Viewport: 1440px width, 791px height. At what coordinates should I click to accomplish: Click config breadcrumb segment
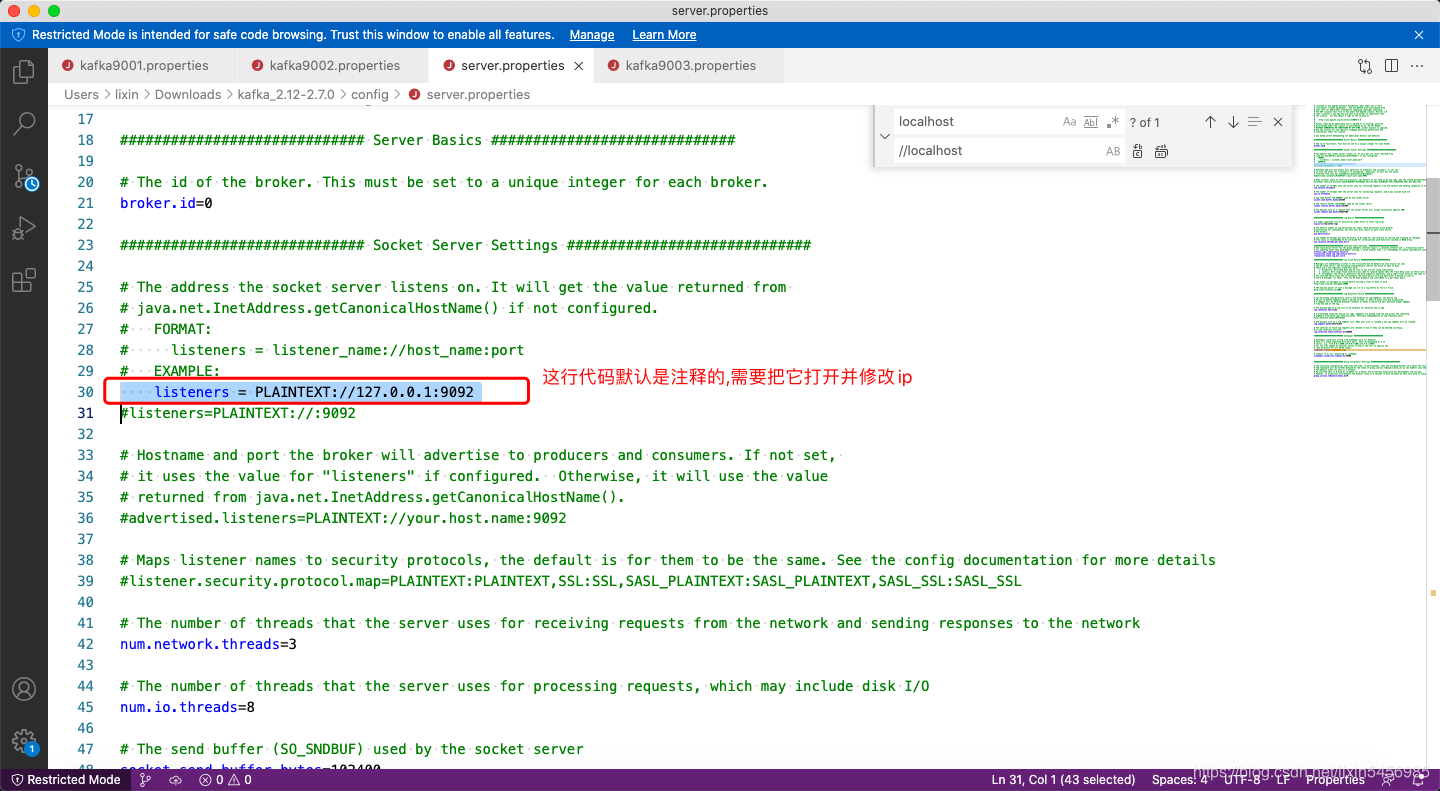370,95
